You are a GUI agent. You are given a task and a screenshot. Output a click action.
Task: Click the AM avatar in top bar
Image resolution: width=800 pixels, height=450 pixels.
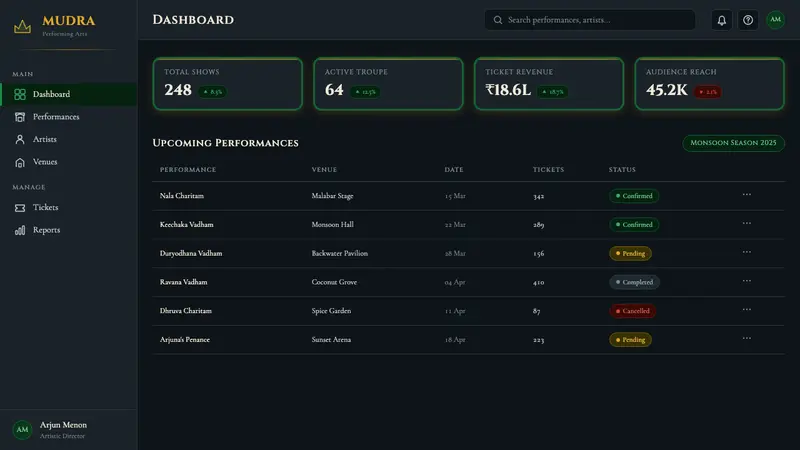pyautogui.click(x=776, y=20)
